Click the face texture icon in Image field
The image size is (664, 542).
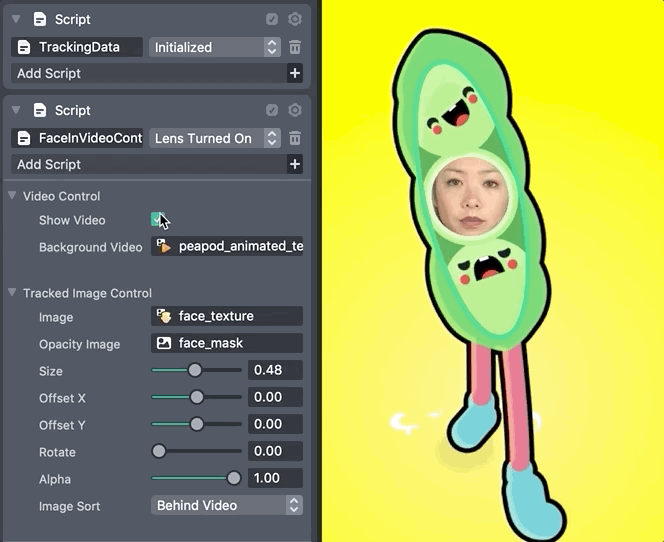tap(164, 316)
